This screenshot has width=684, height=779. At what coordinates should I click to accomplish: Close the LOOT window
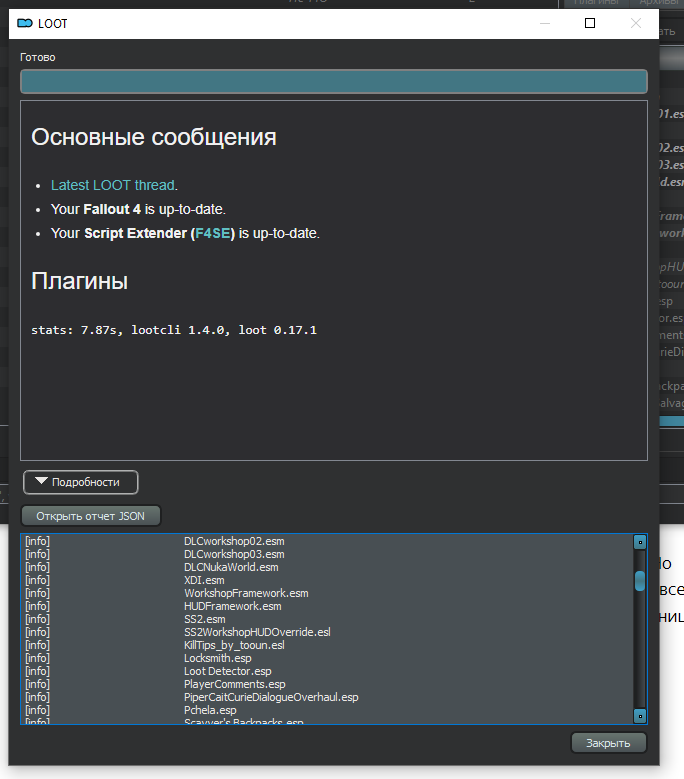pos(635,23)
